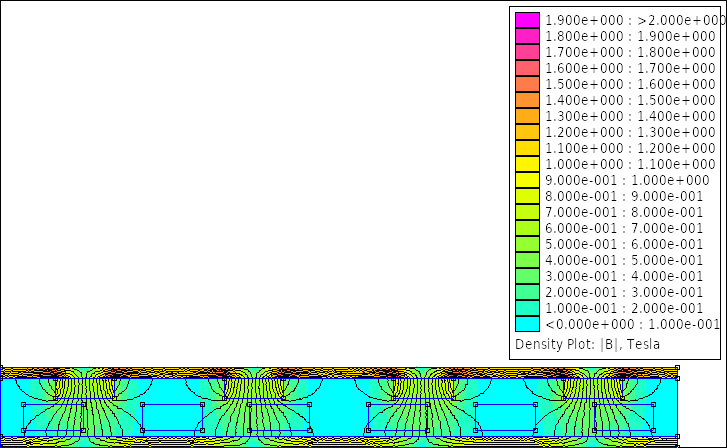Click the swatch beside 1.600e+000 : 1.700e+000
The width and height of the screenshot is (727, 448).
coord(527,68)
